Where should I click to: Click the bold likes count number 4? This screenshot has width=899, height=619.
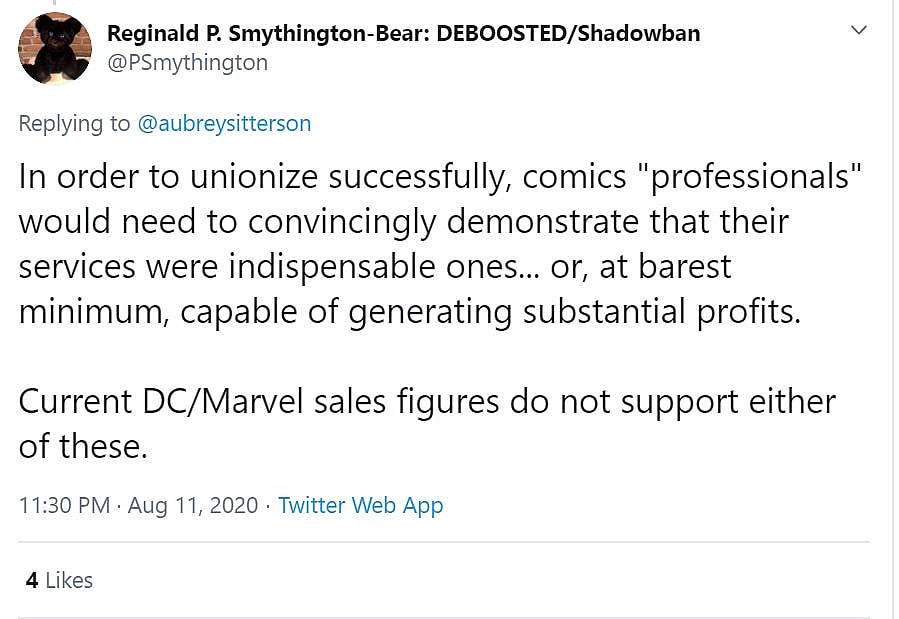point(32,580)
